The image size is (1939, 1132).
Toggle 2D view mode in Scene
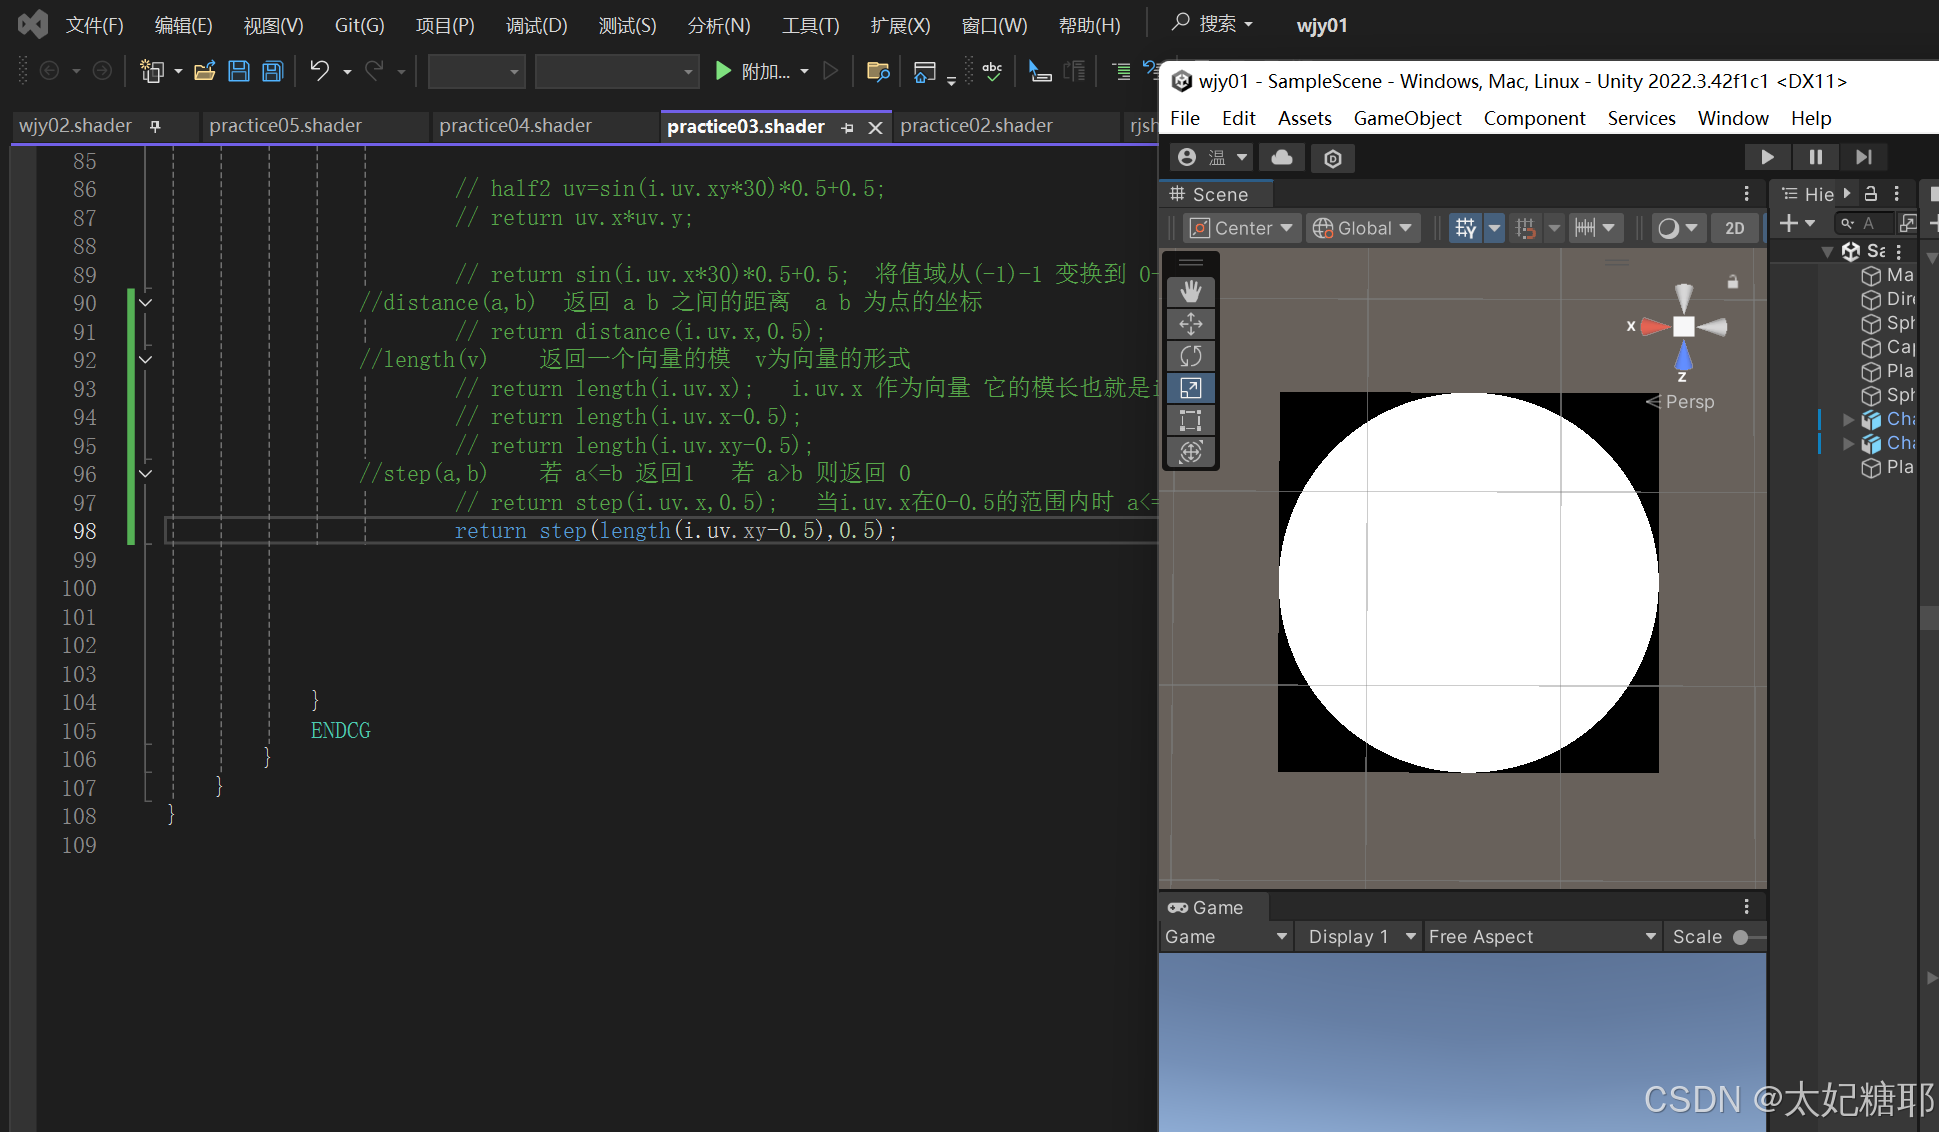pyautogui.click(x=1734, y=228)
